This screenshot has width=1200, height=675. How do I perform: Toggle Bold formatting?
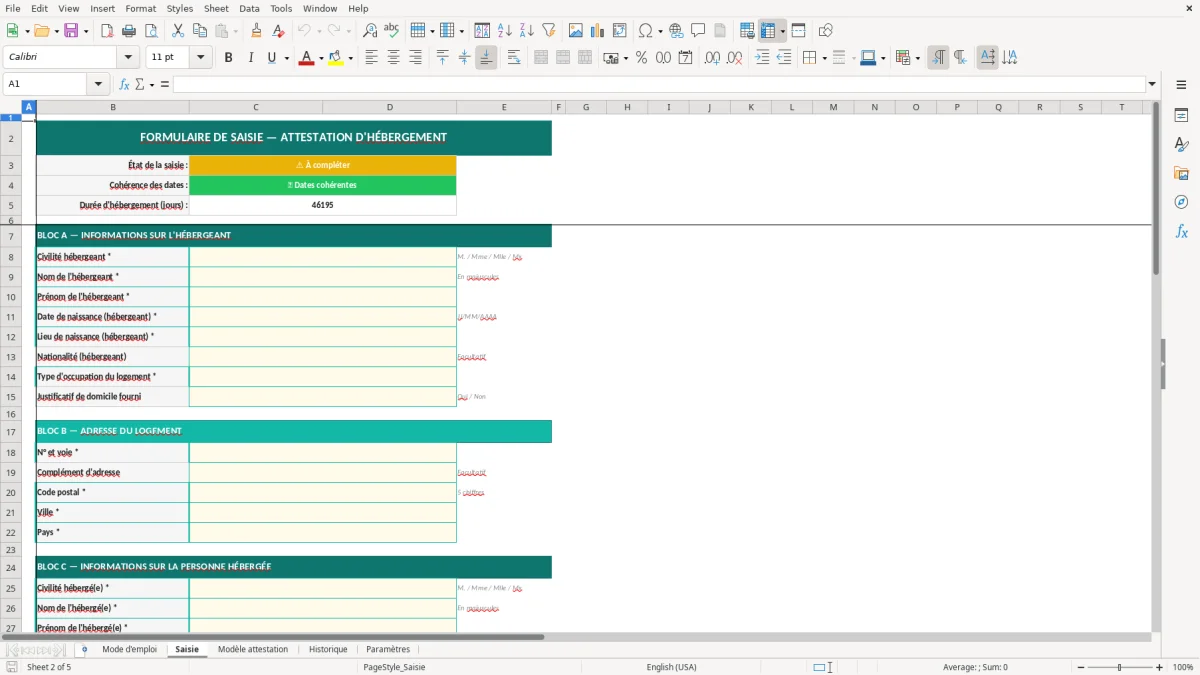point(228,58)
